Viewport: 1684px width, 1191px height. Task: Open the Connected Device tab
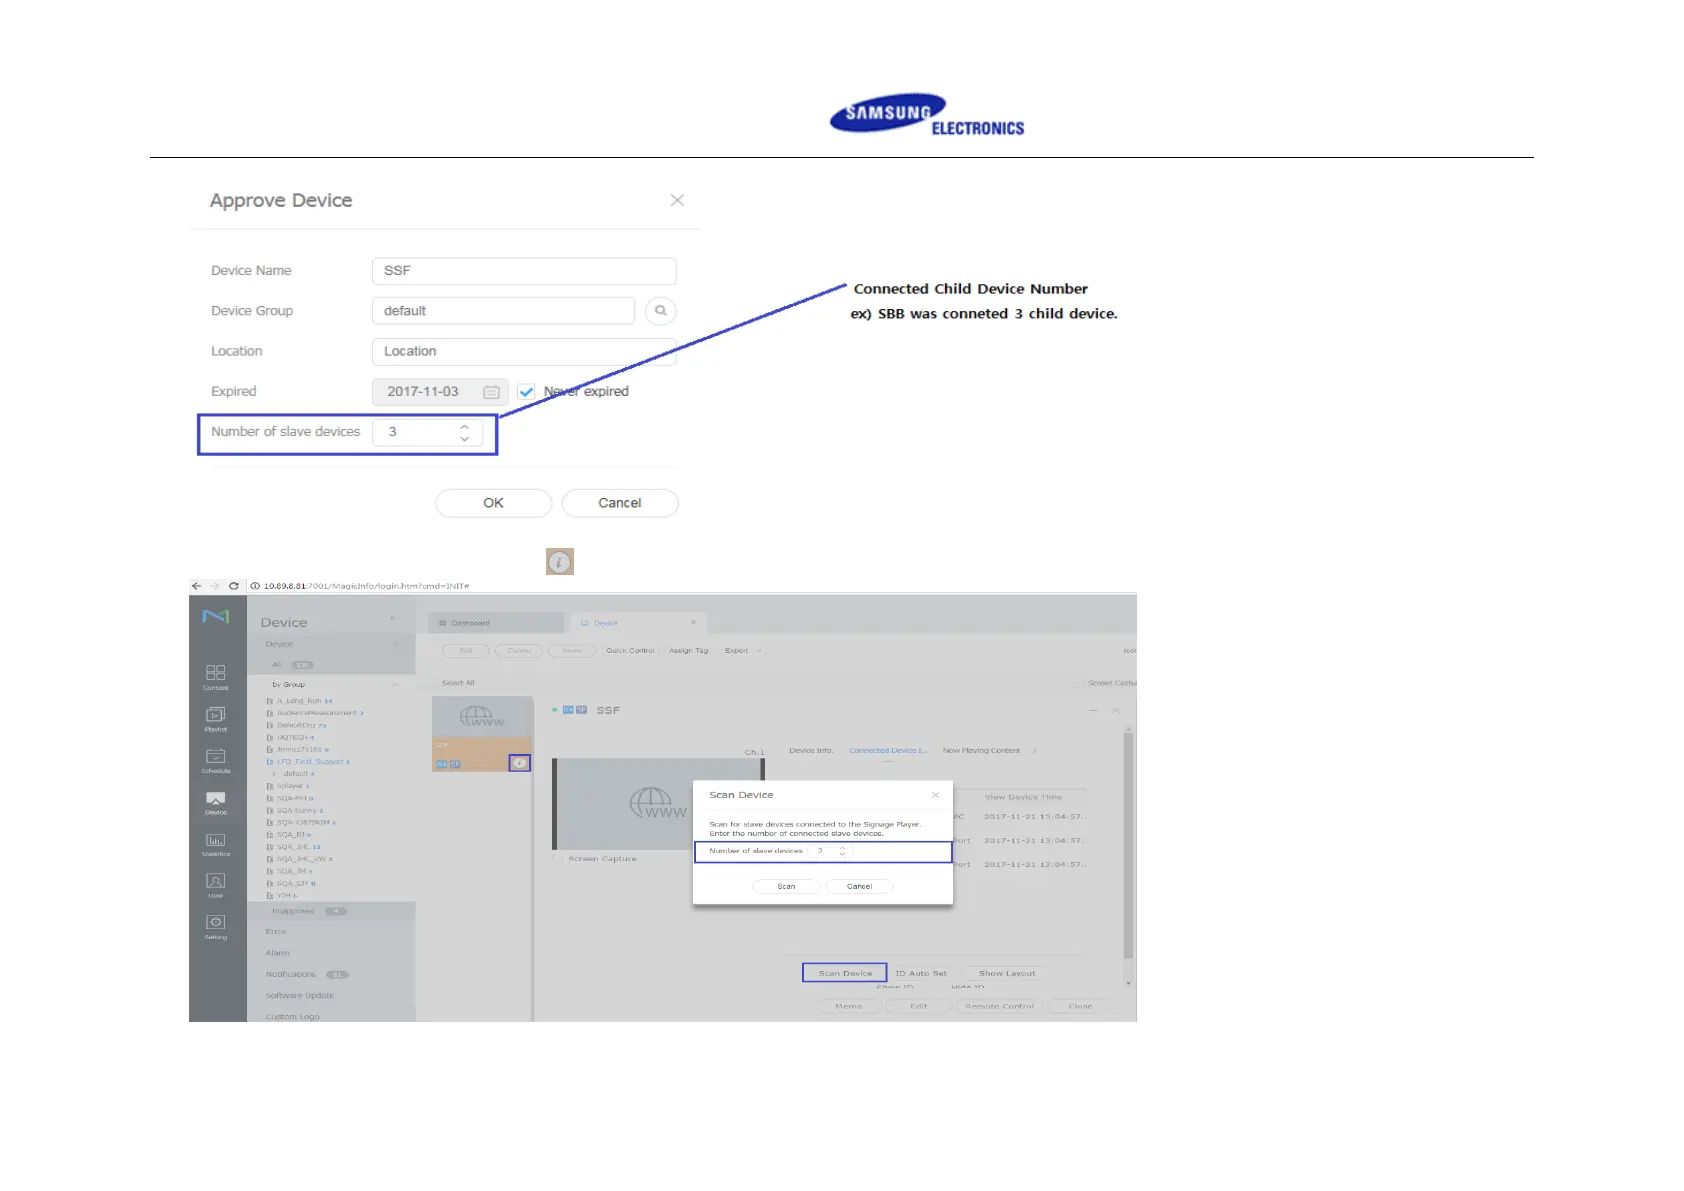888,750
